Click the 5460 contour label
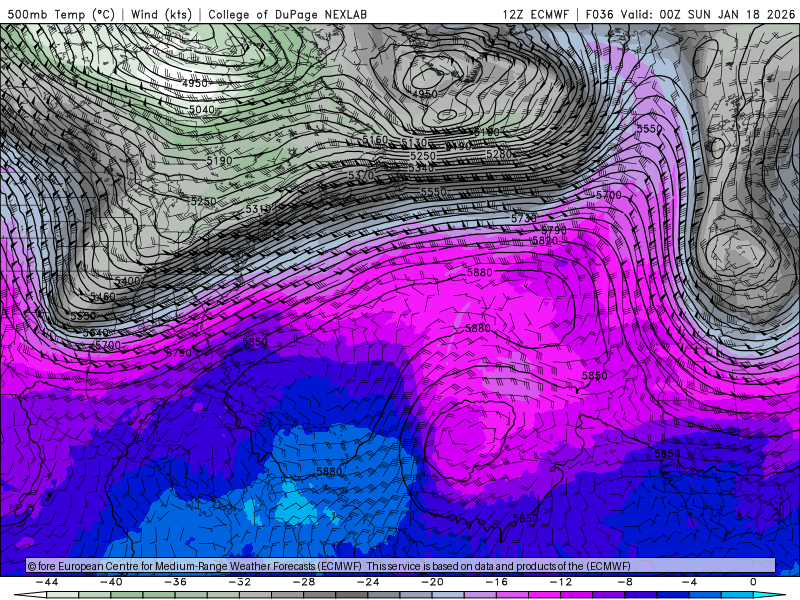 tap(103, 296)
